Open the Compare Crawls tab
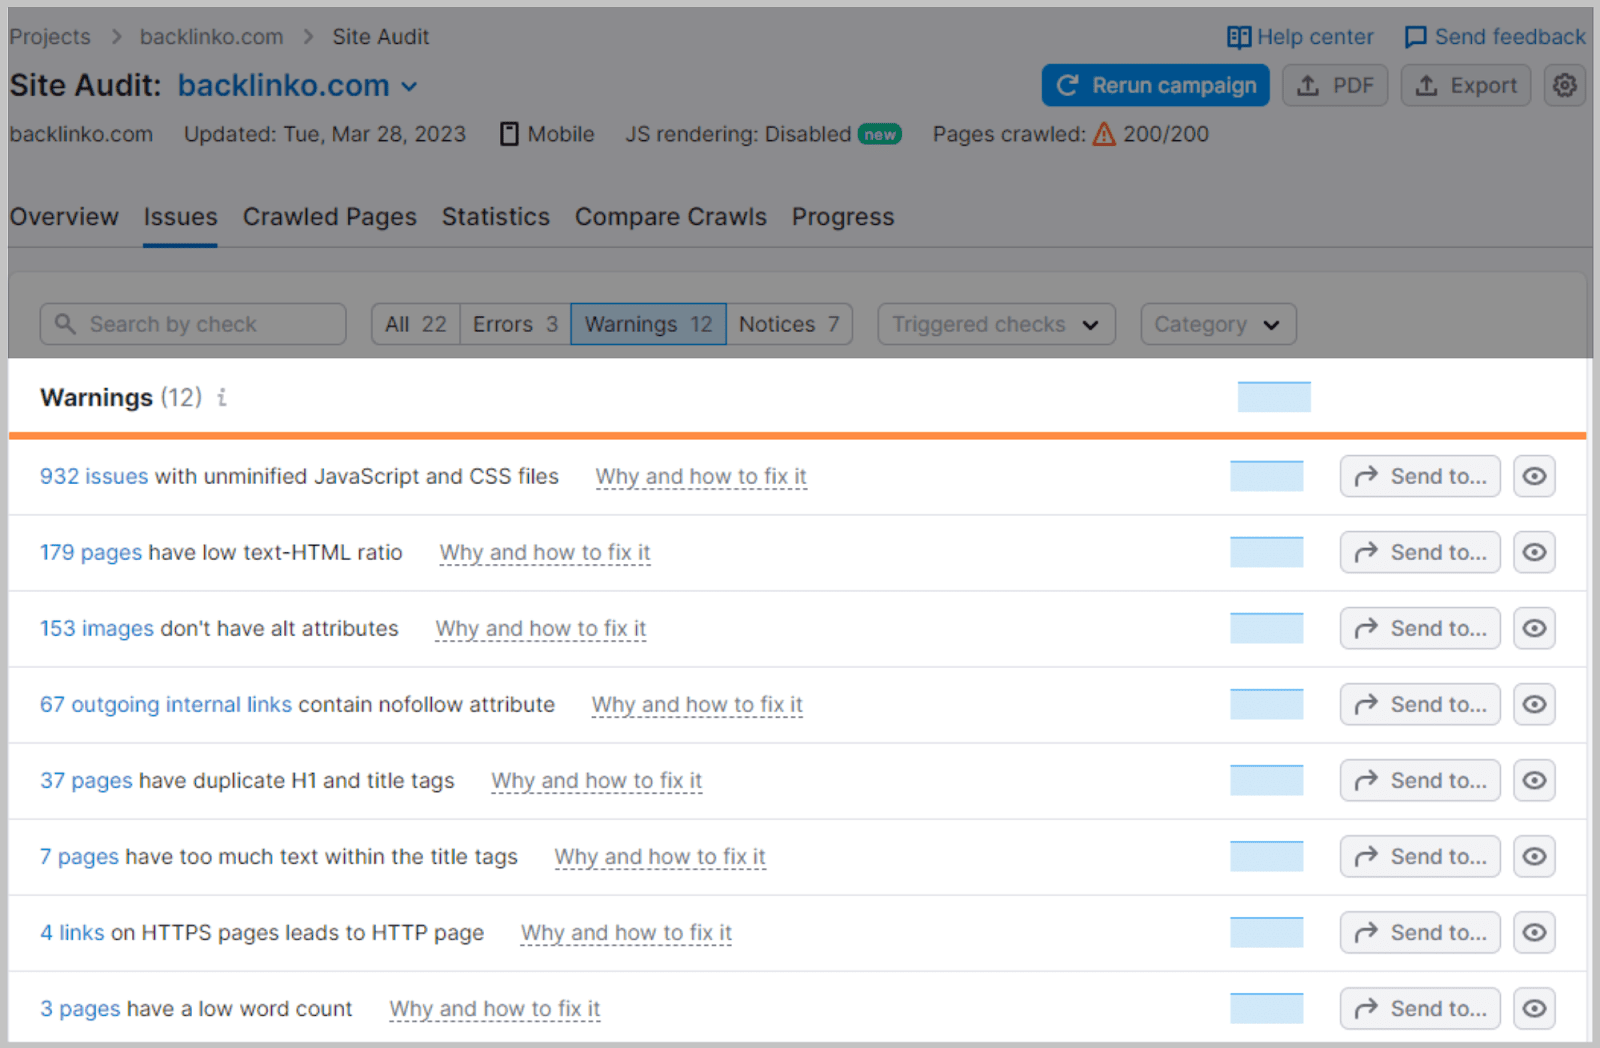This screenshot has width=1600, height=1048. [x=671, y=217]
